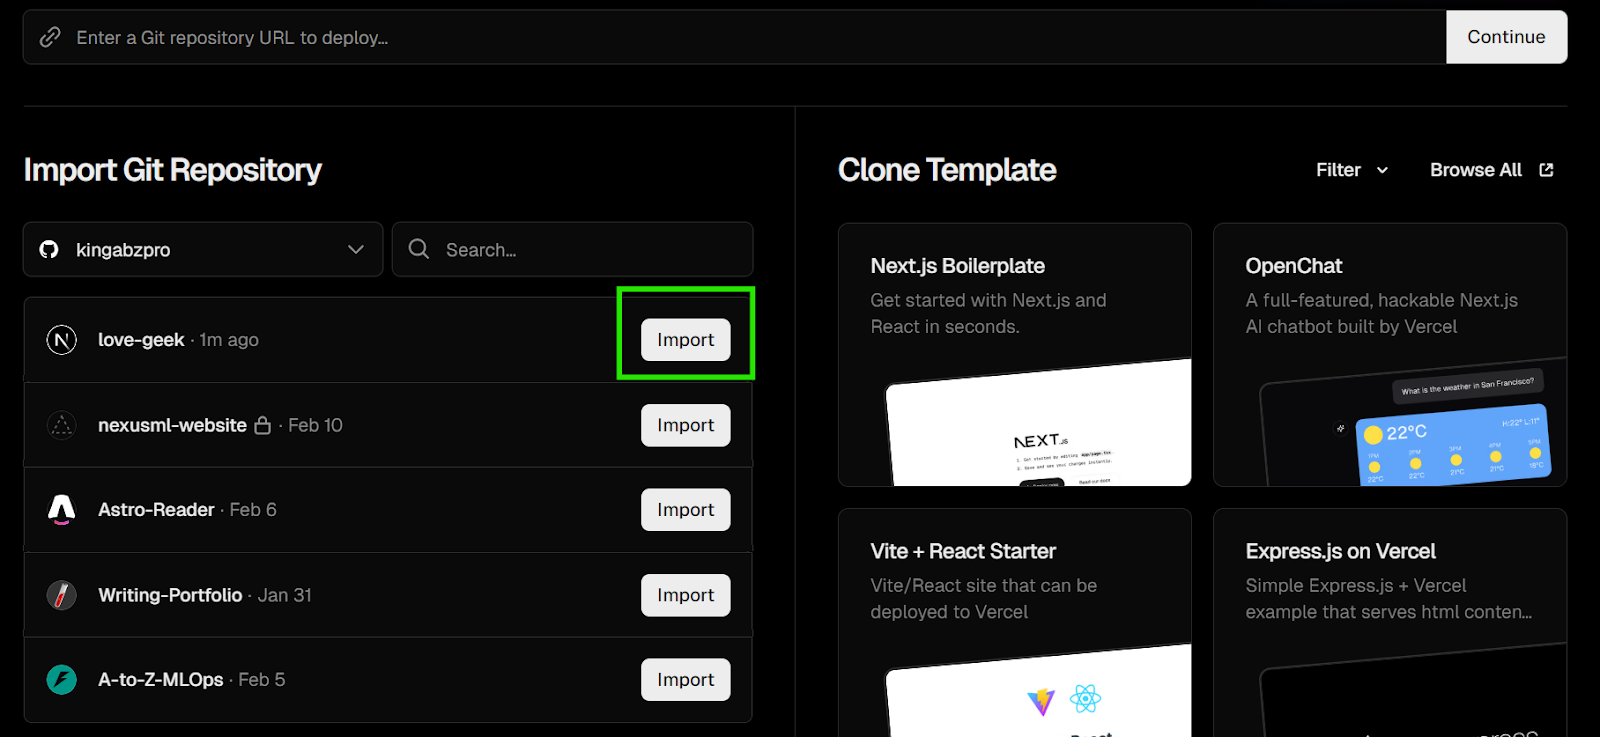Select the Next.js Boilerplate title
Viewport: 1600px width, 737px height.
pyautogui.click(x=958, y=266)
